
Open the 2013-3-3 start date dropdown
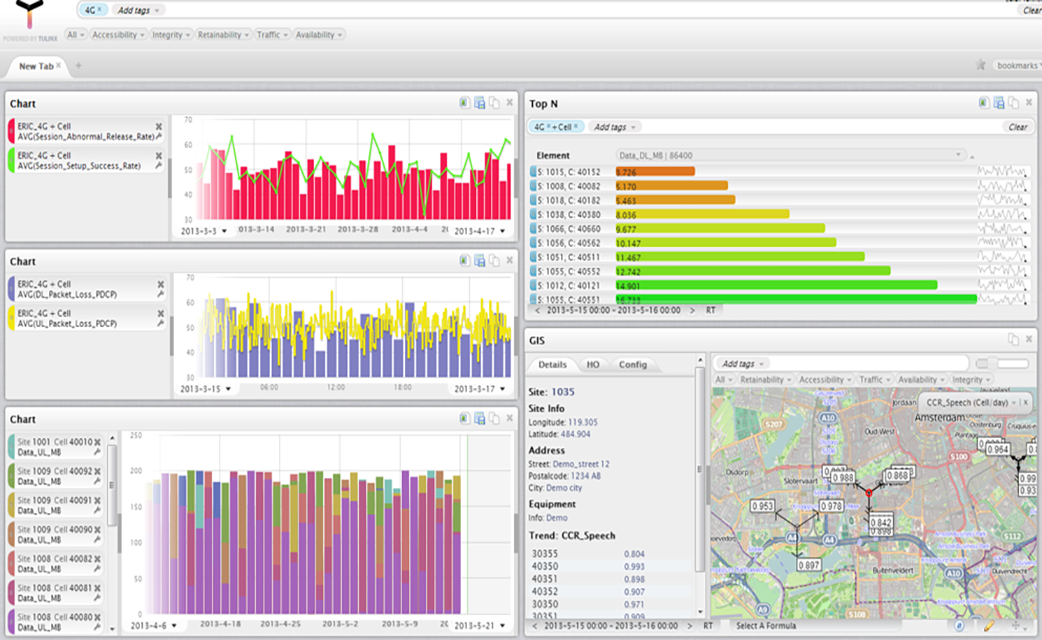pyautogui.click(x=203, y=231)
